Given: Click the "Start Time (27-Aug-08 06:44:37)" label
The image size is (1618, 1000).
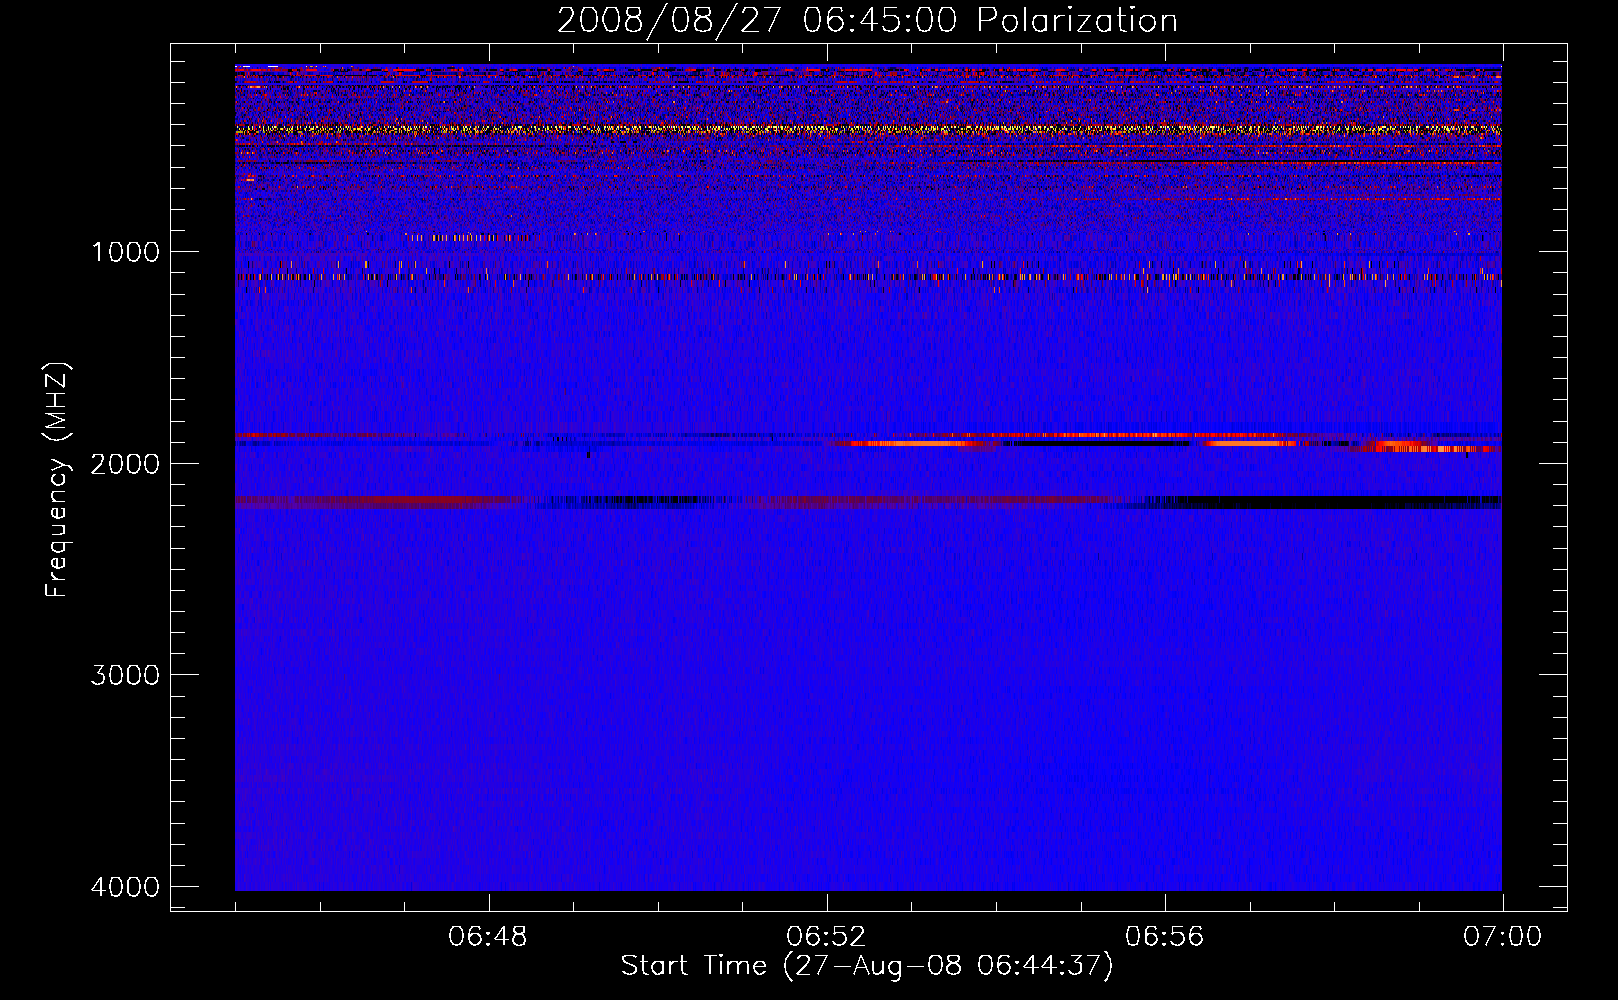Looking at the screenshot, I should [x=867, y=966].
